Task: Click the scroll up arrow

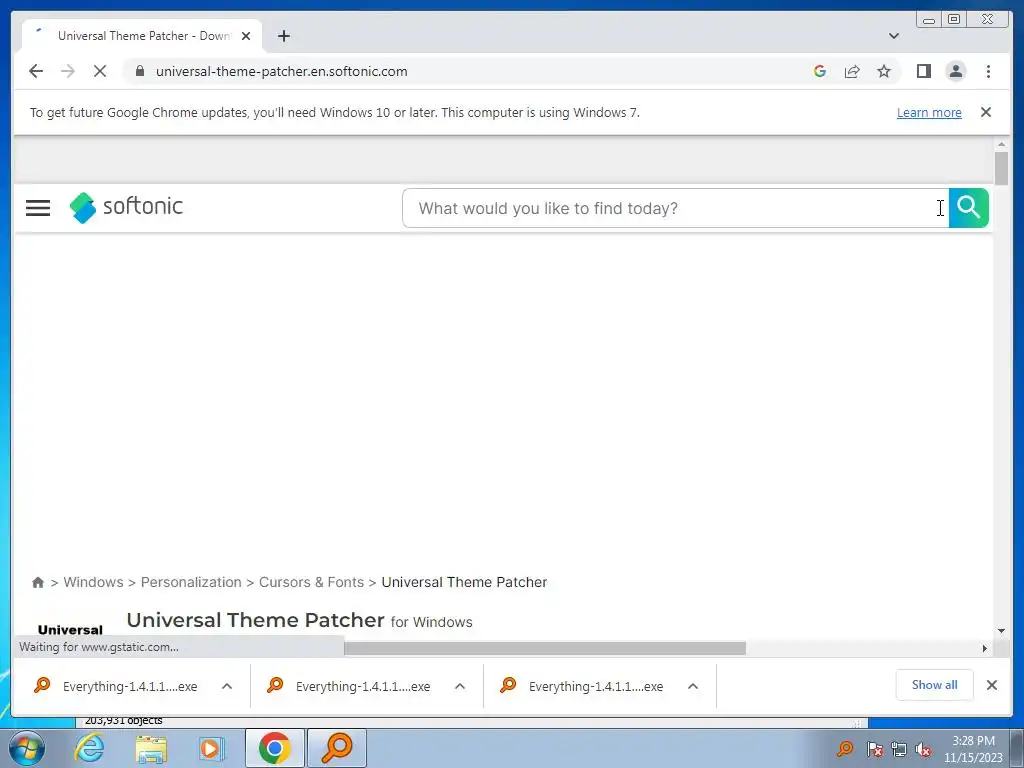Action: tap(1001, 144)
